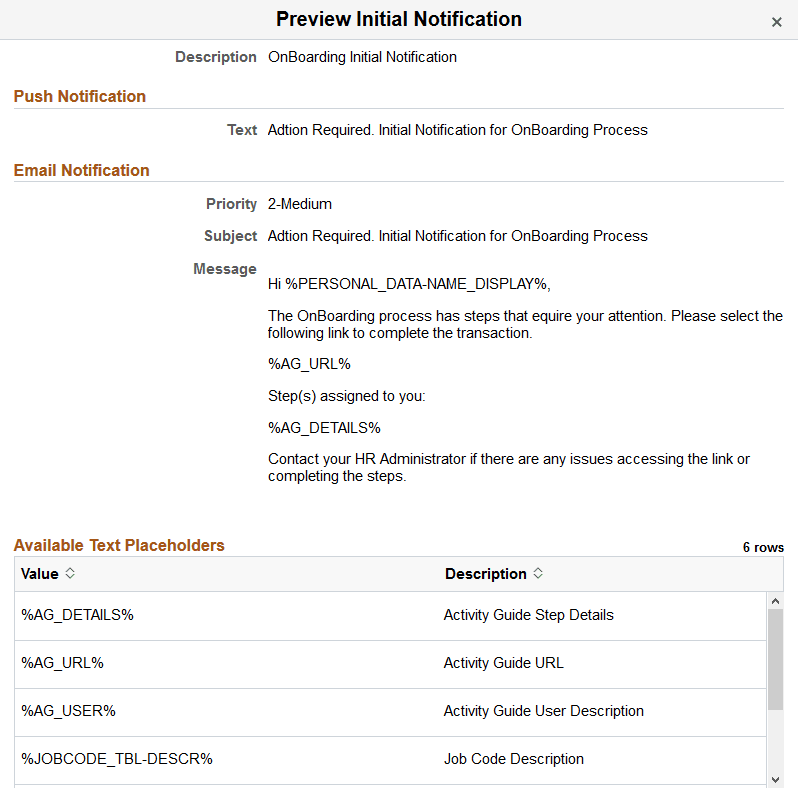
Task: Click the 2-Medium priority value
Action: pos(300,204)
